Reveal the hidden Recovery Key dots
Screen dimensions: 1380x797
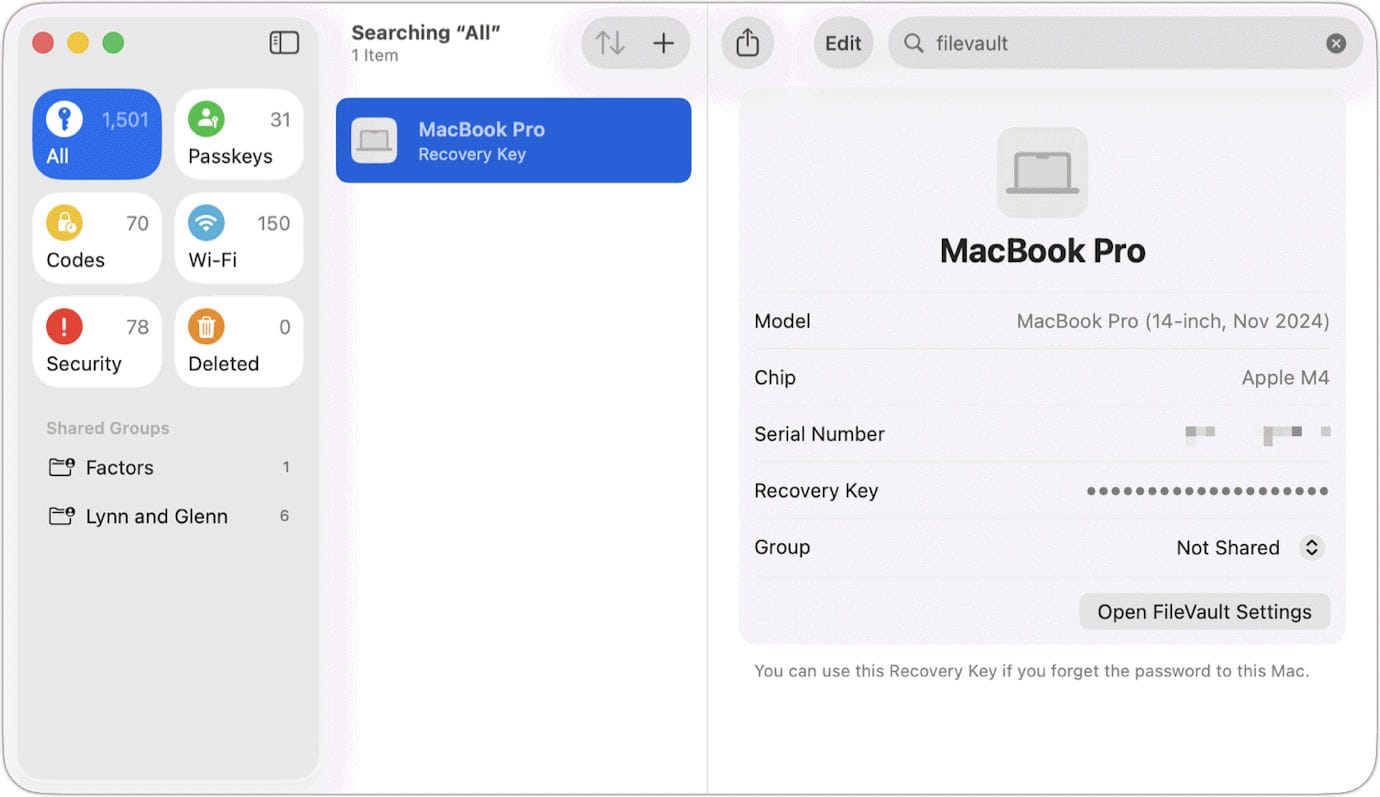pos(1207,491)
